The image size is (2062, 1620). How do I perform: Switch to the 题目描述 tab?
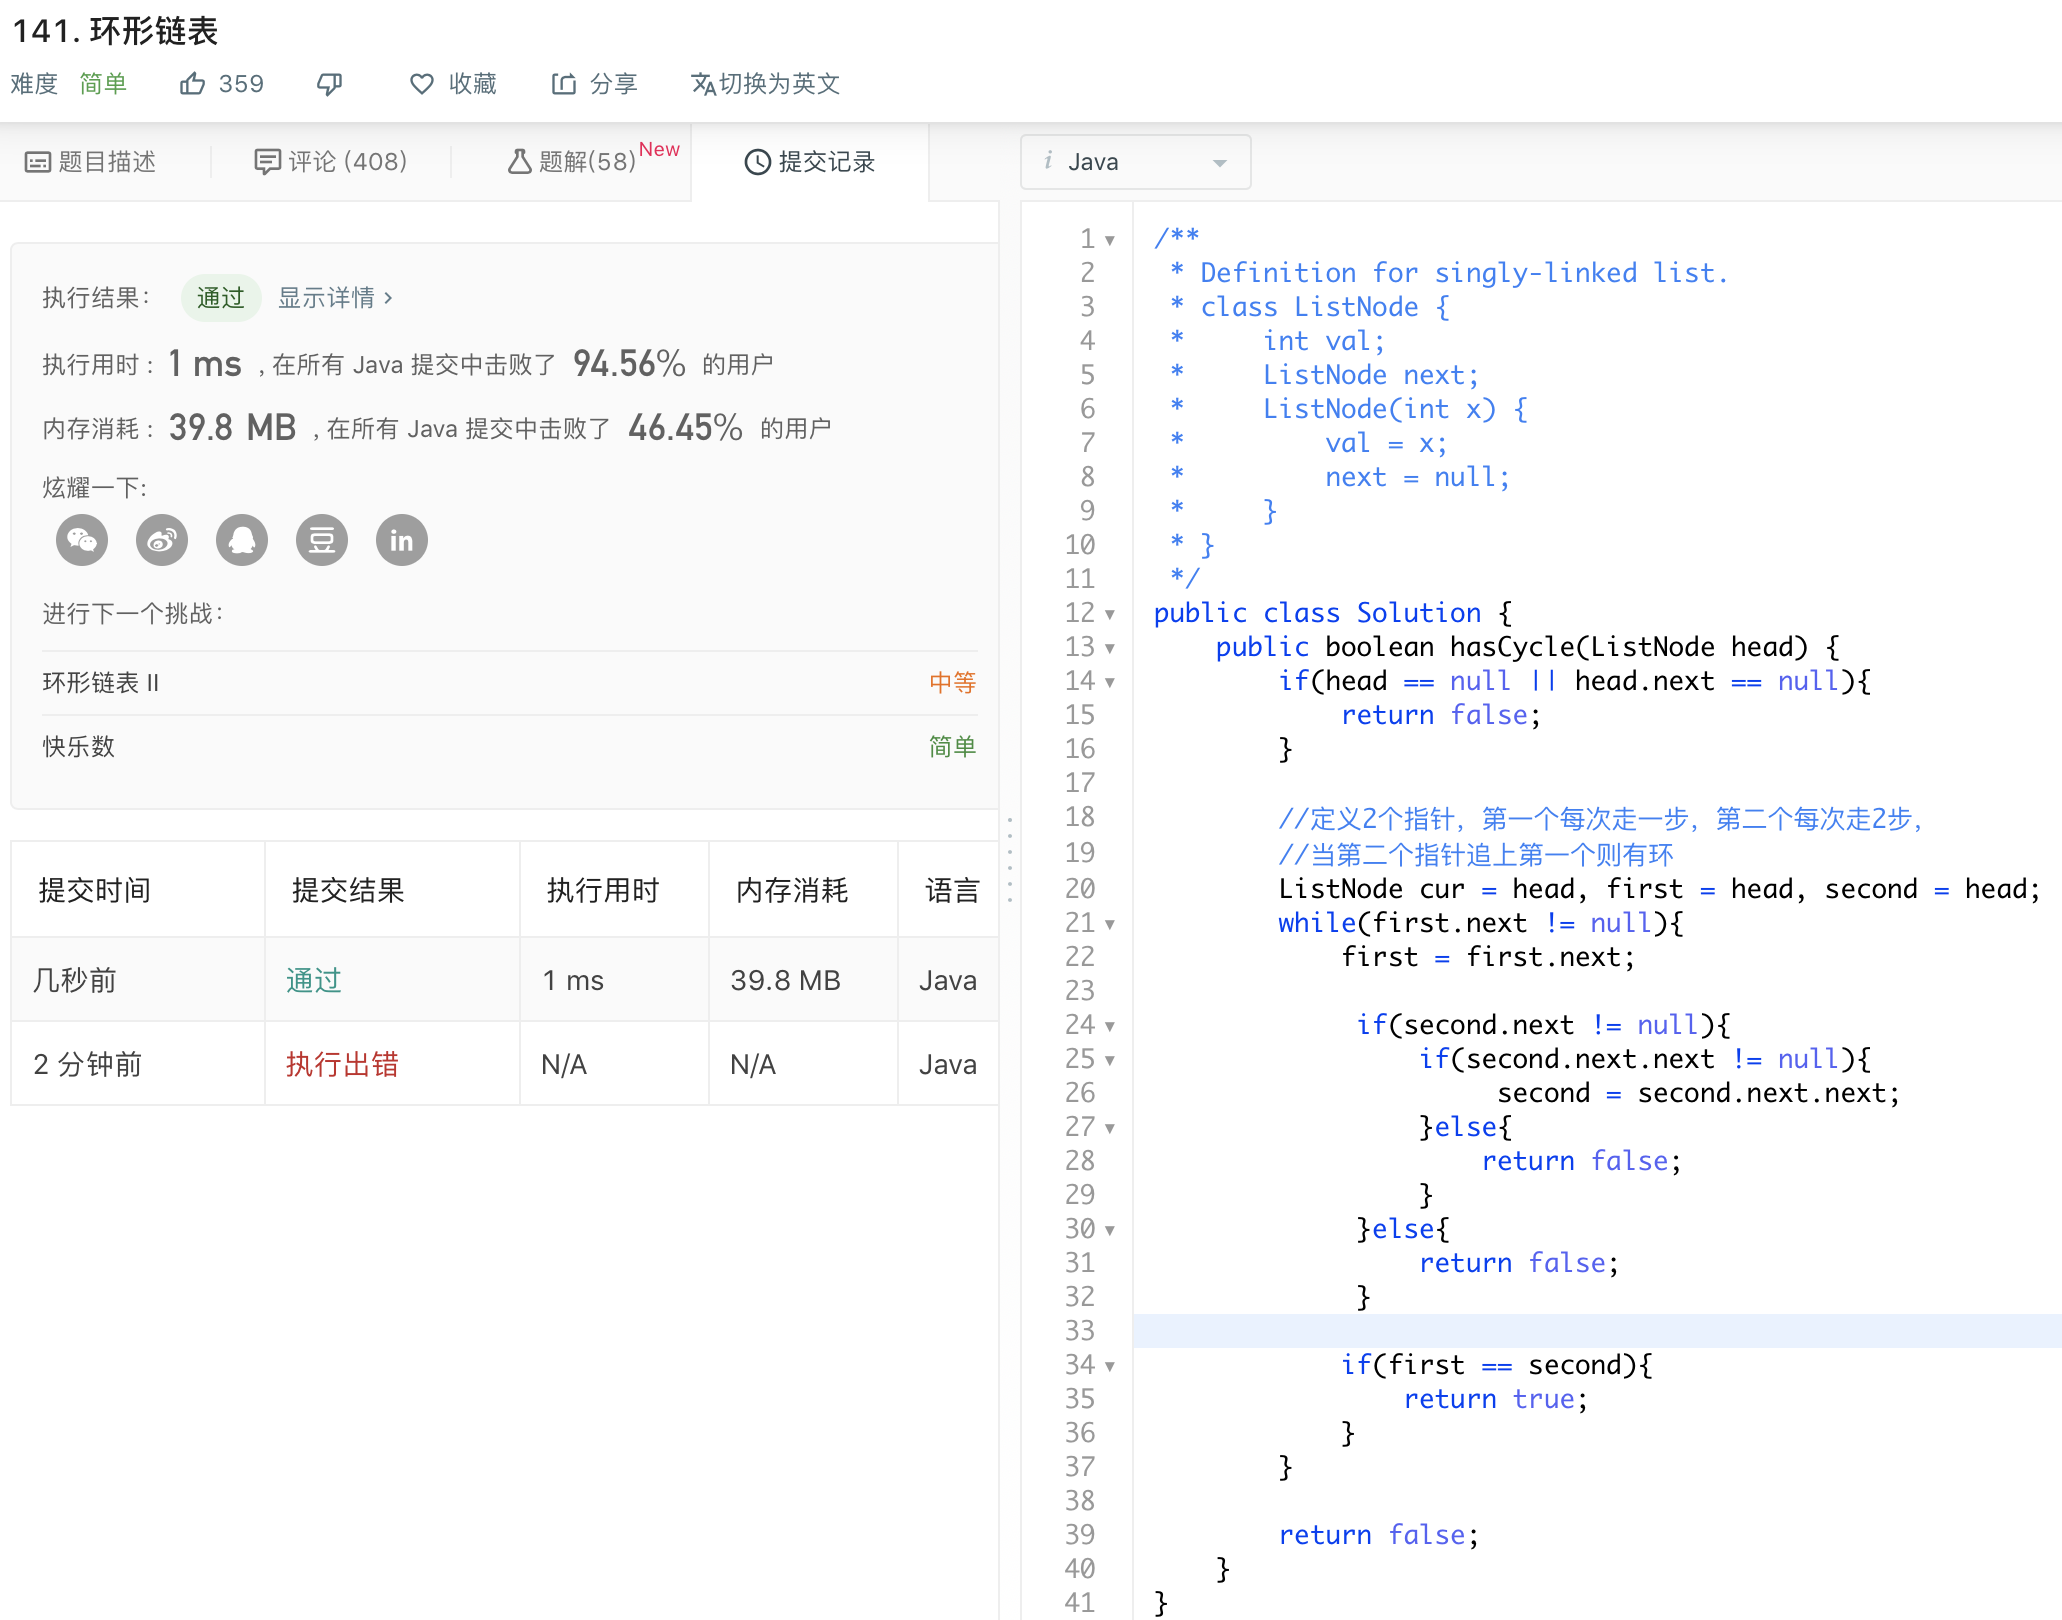91,162
